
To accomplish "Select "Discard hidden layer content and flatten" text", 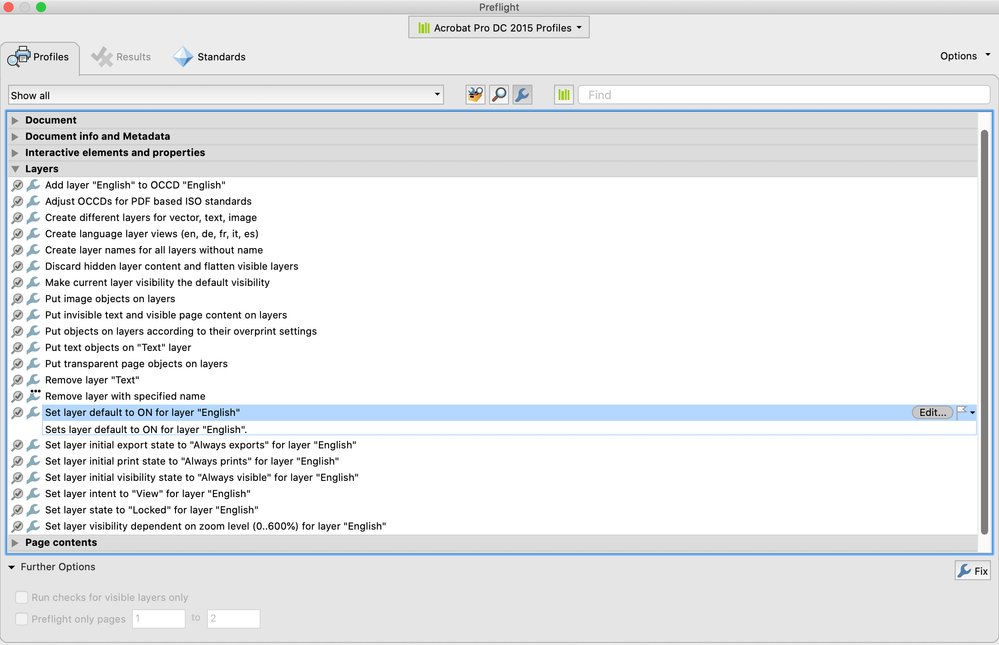I will (171, 266).
